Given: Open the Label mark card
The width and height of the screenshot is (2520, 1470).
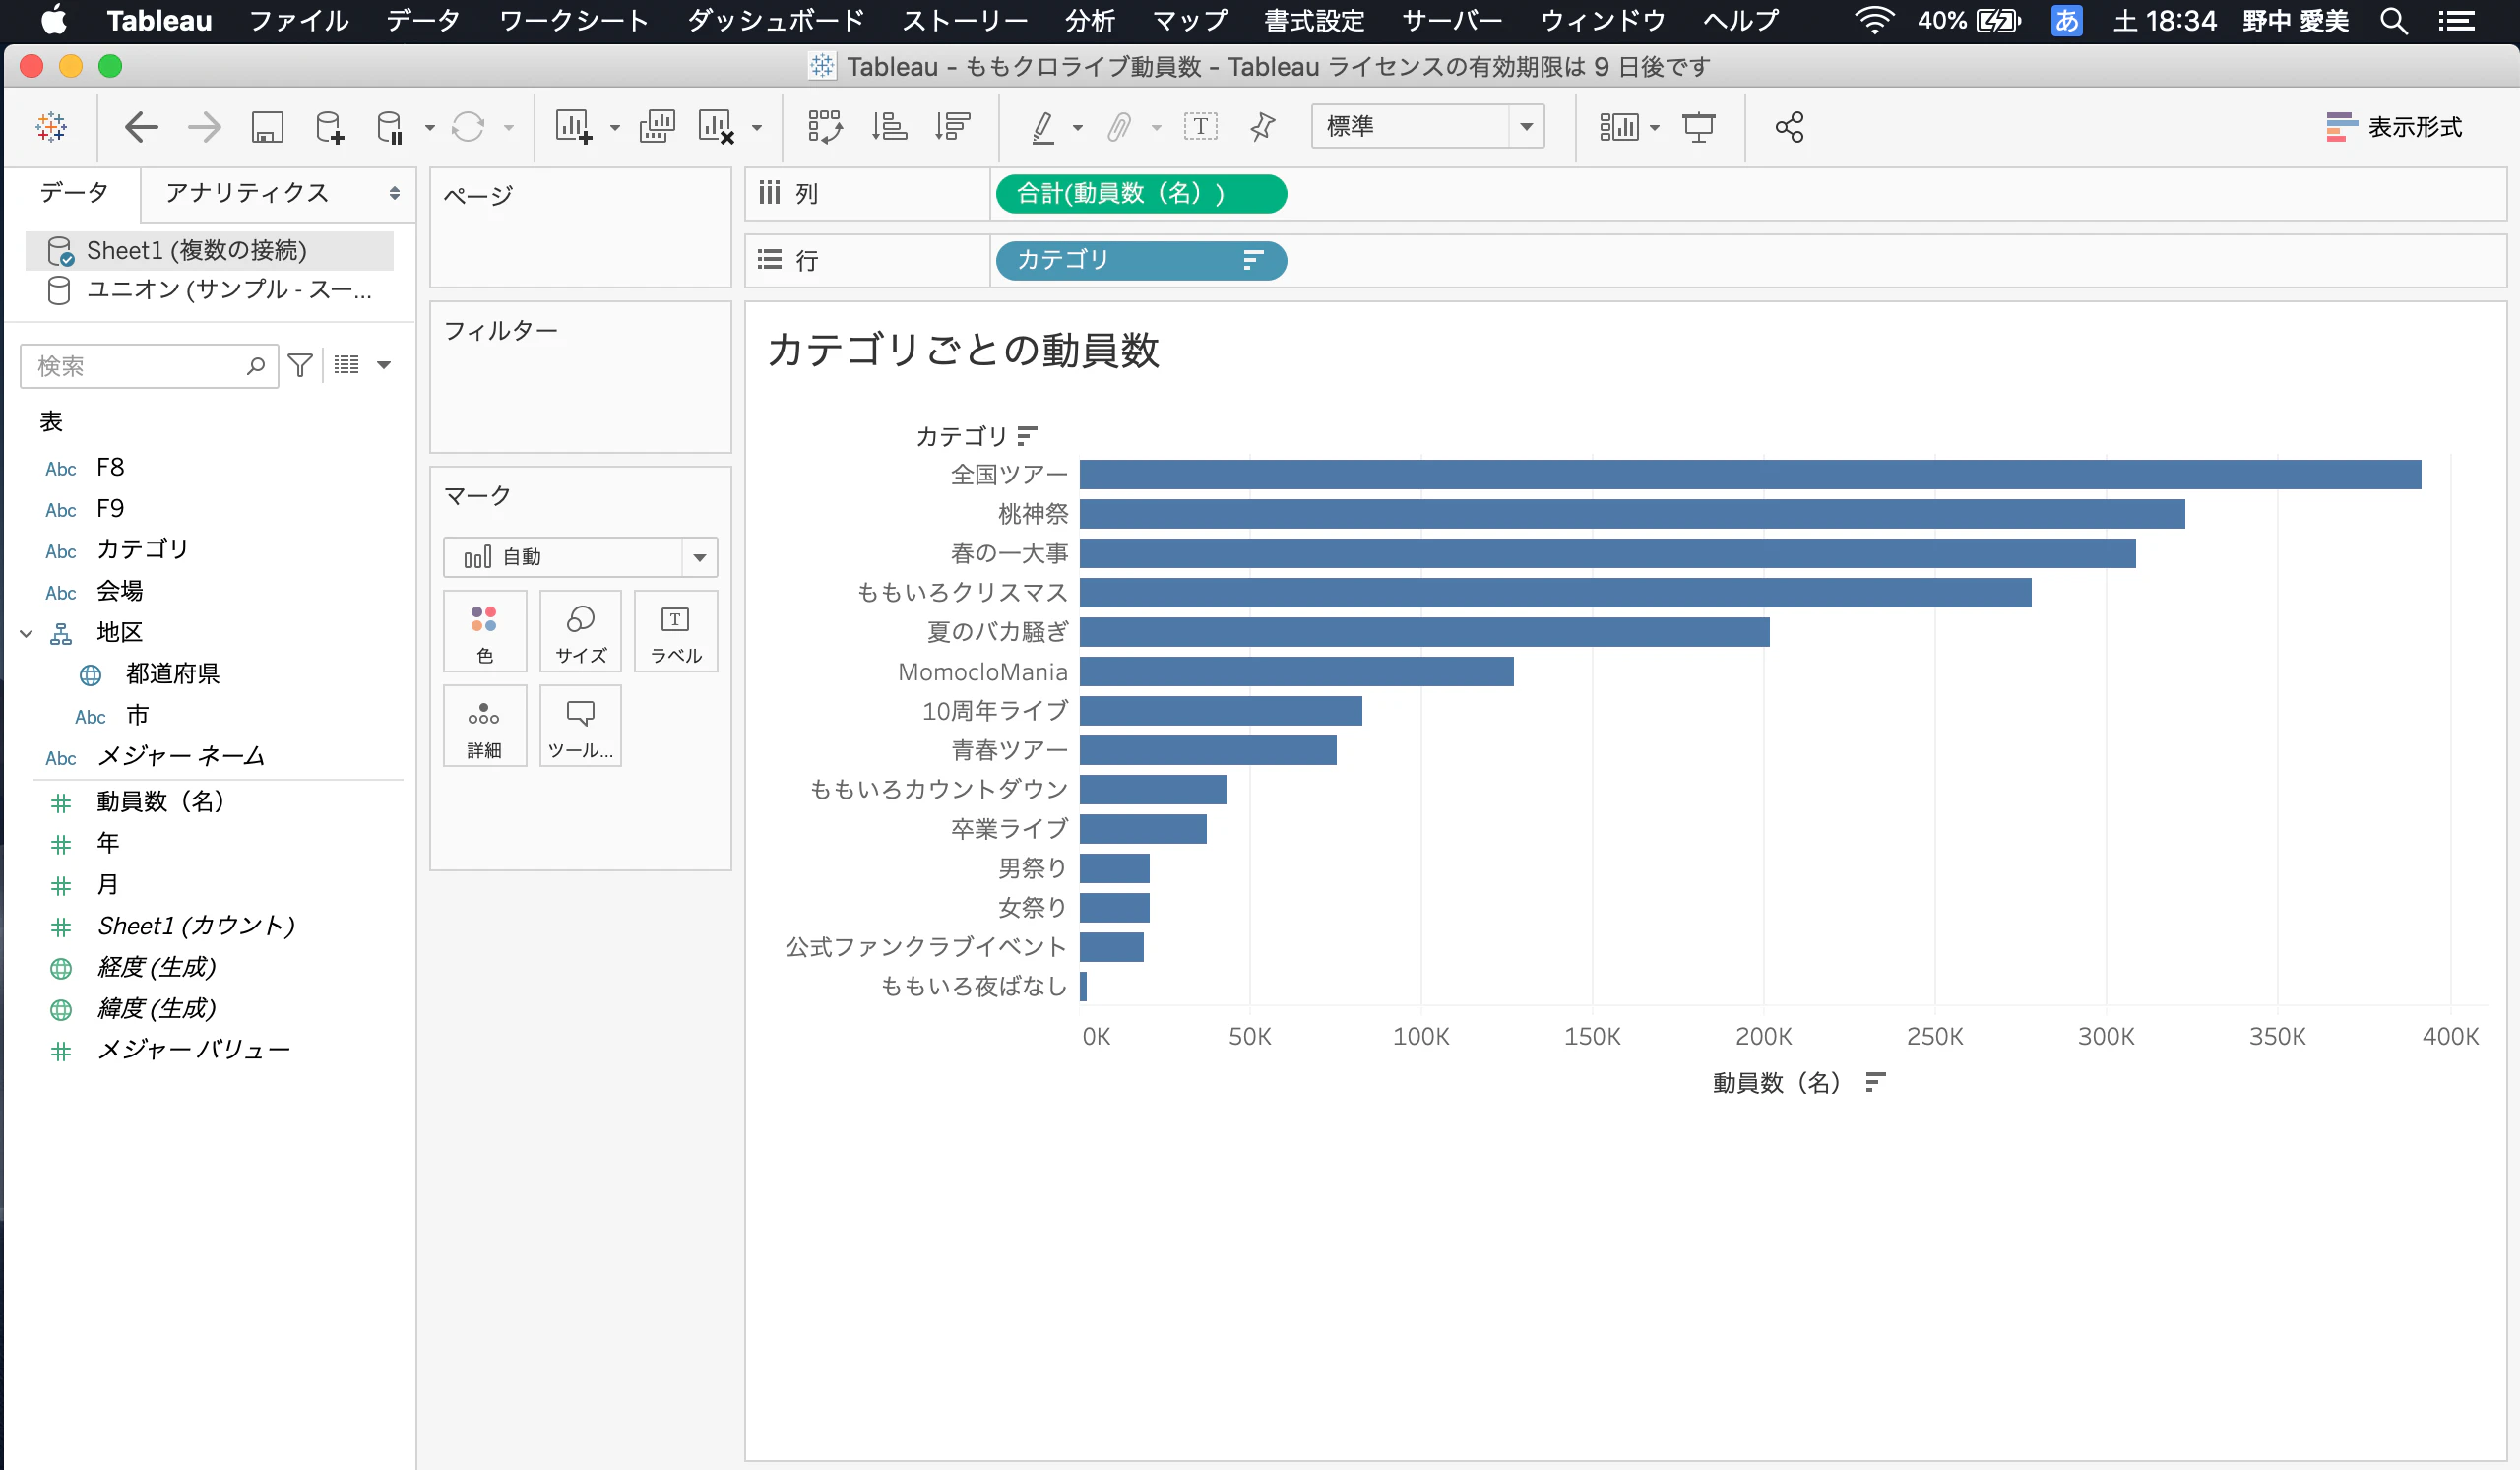Looking at the screenshot, I should [x=676, y=631].
